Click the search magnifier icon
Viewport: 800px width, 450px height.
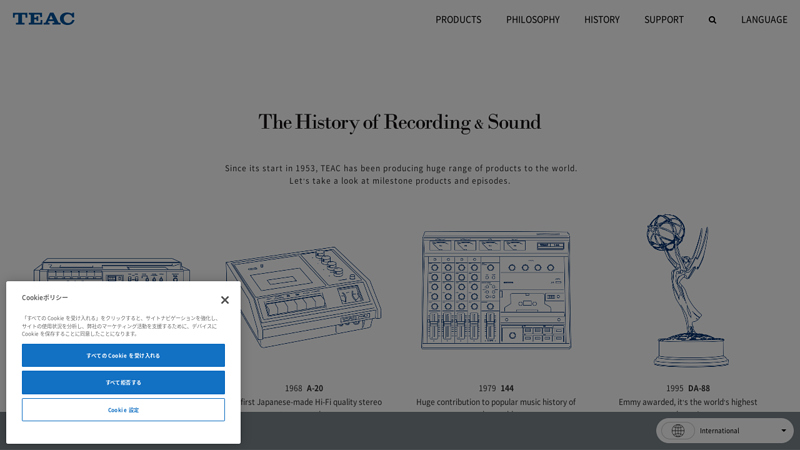[x=712, y=20]
